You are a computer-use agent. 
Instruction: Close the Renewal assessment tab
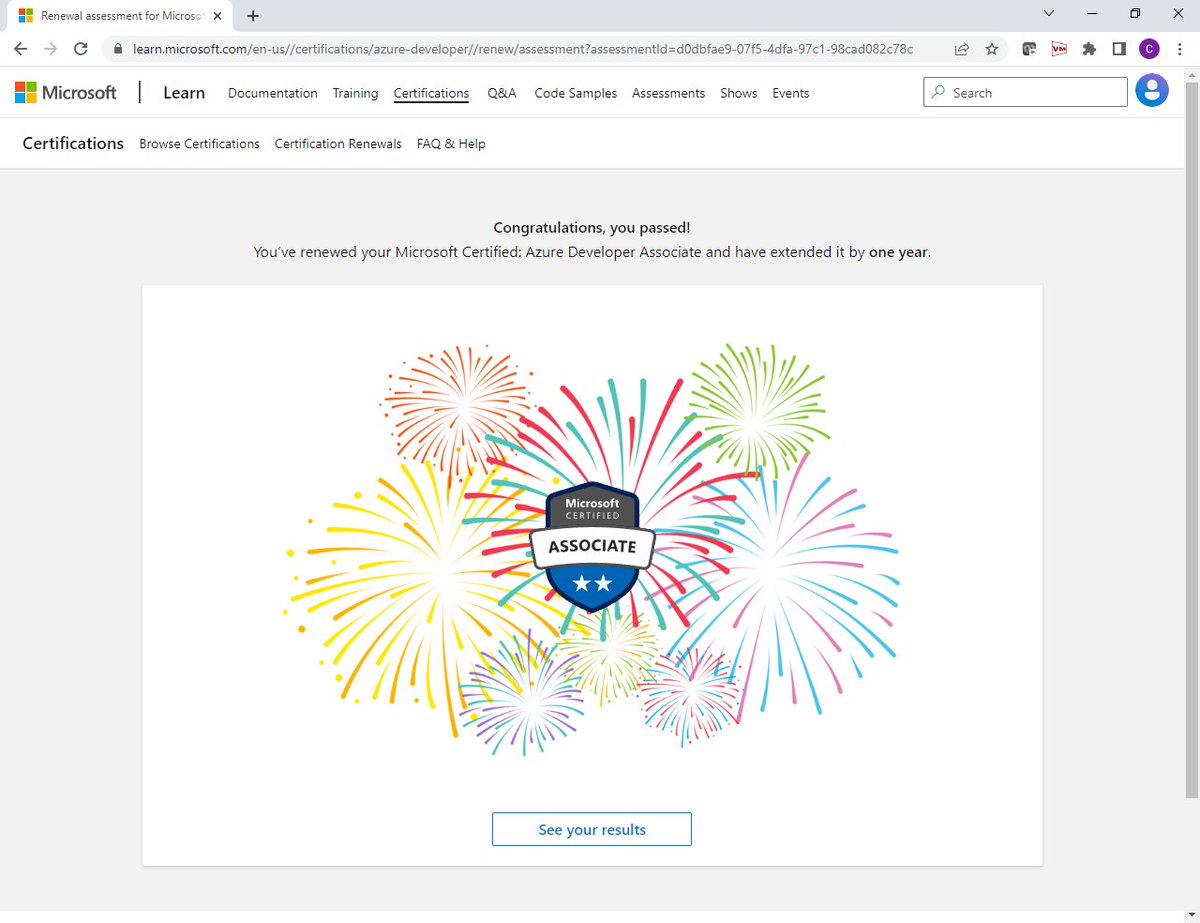click(x=217, y=16)
